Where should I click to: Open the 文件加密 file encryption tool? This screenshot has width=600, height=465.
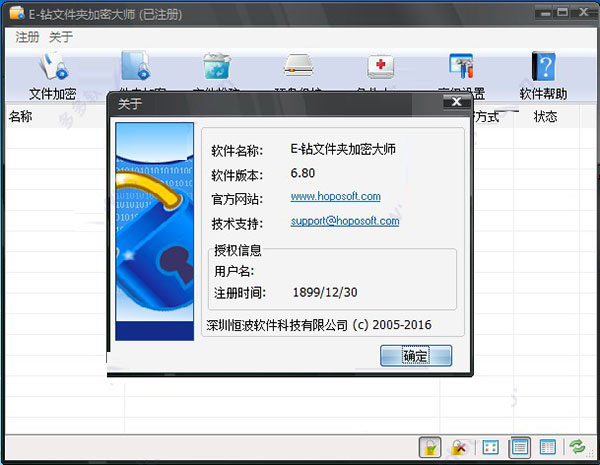click(53, 77)
